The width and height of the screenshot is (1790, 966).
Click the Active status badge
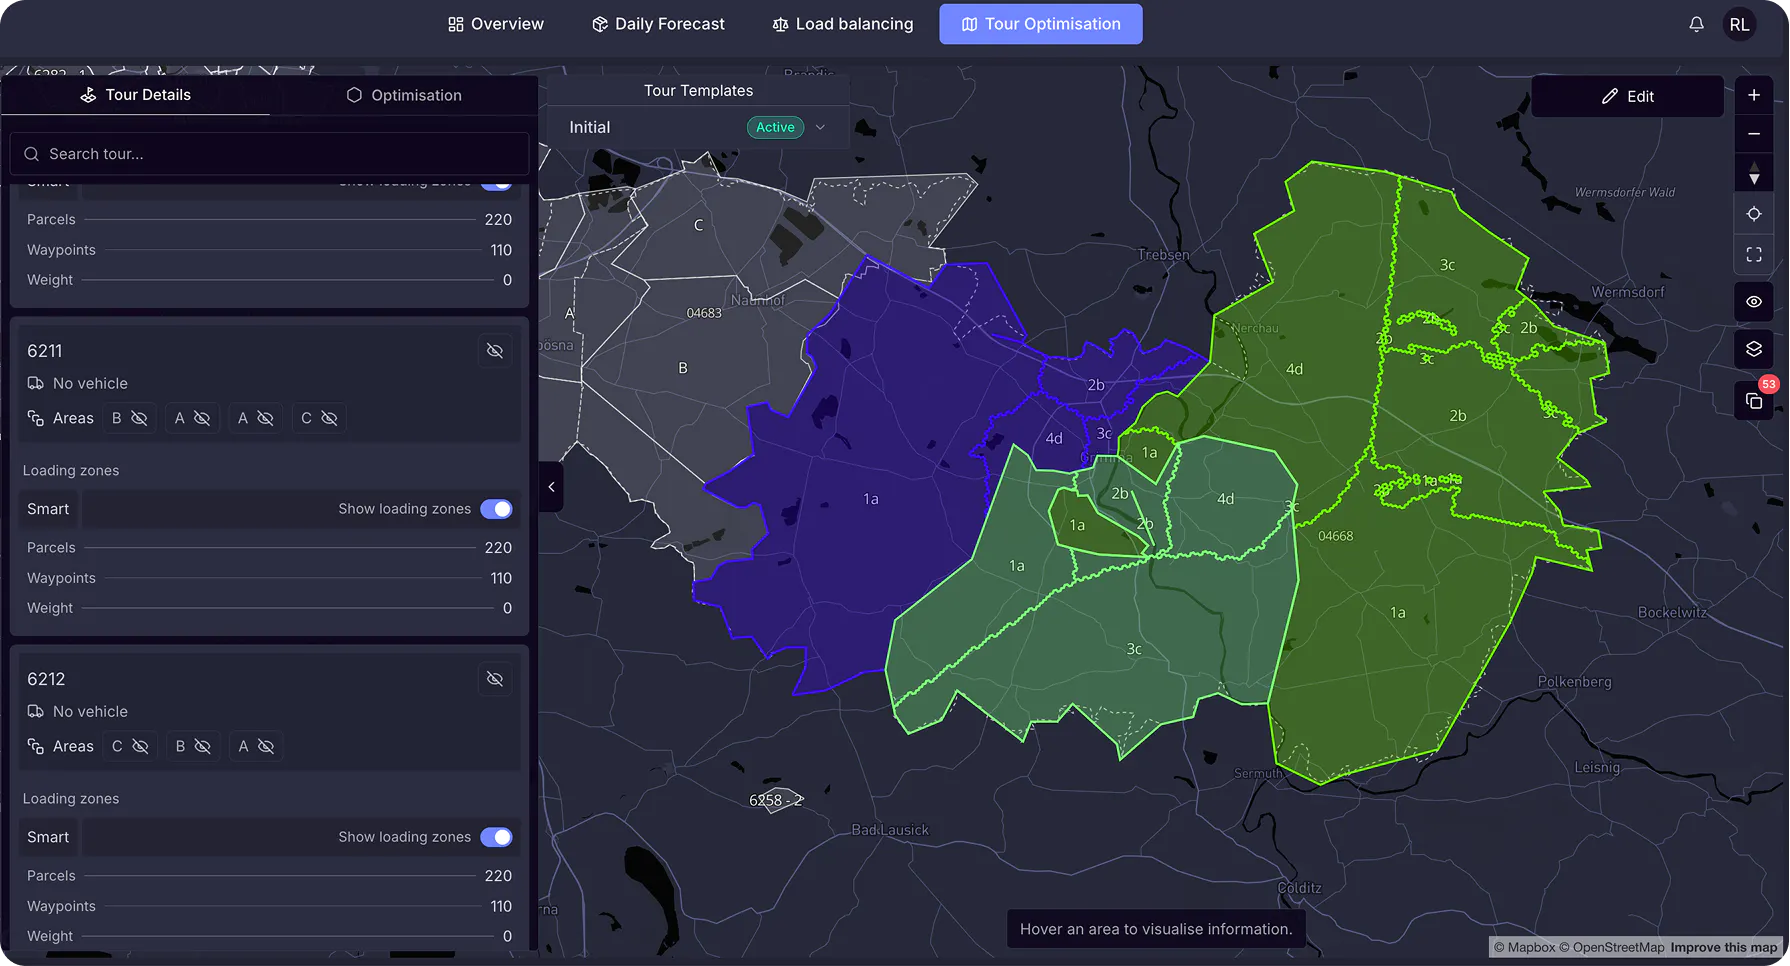(775, 127)
